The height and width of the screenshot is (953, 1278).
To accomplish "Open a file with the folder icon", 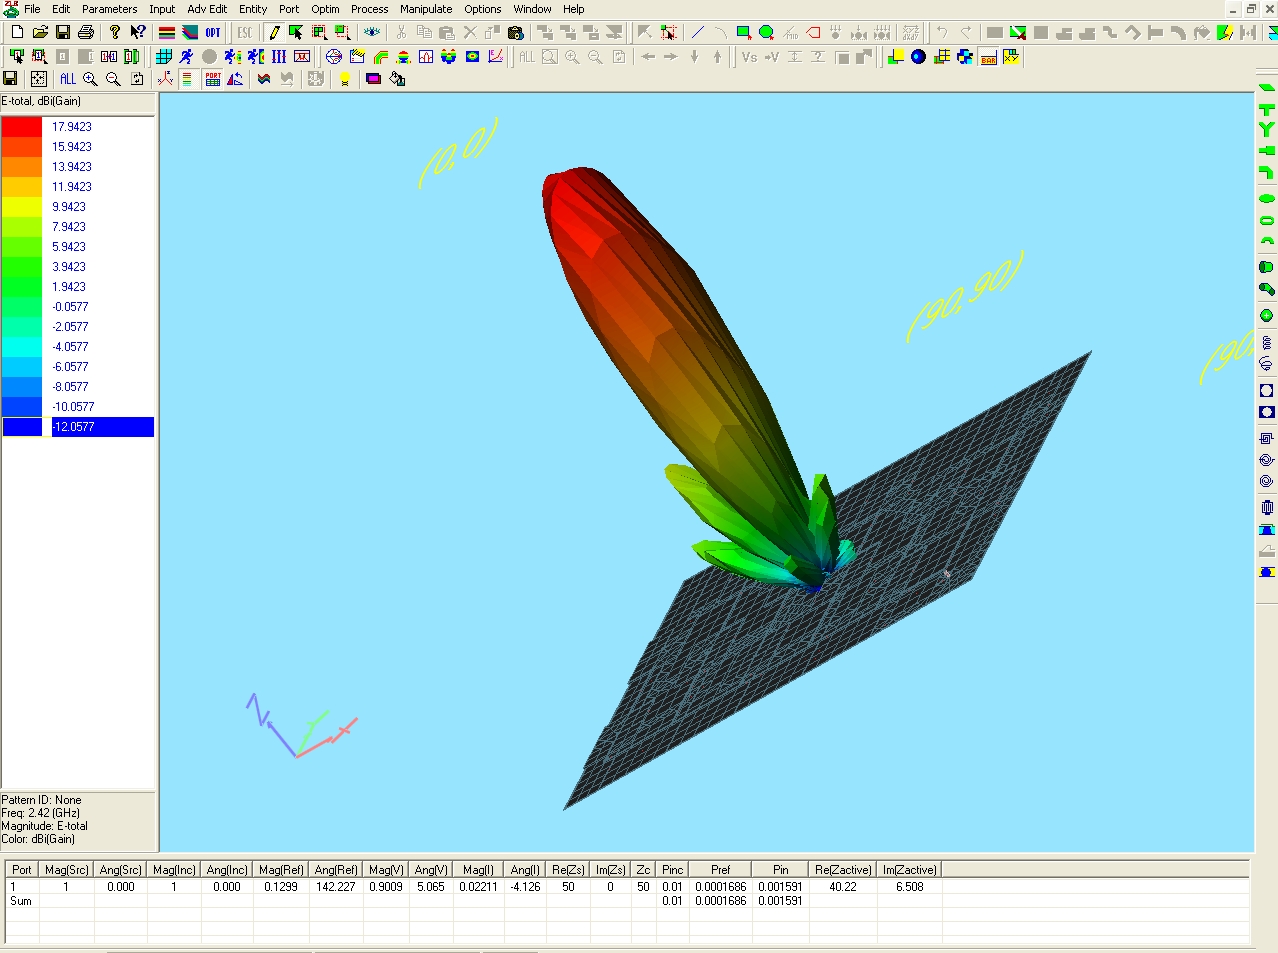I will pyautogui.click(x=40, y=33).
